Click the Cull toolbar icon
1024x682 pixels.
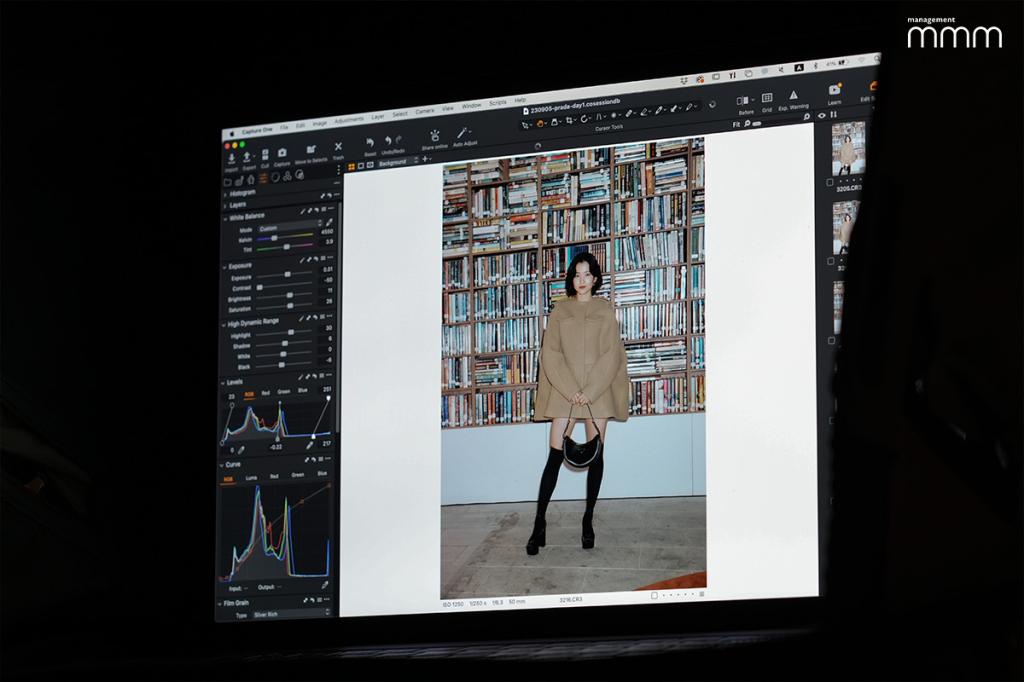(x=264, y=155)
